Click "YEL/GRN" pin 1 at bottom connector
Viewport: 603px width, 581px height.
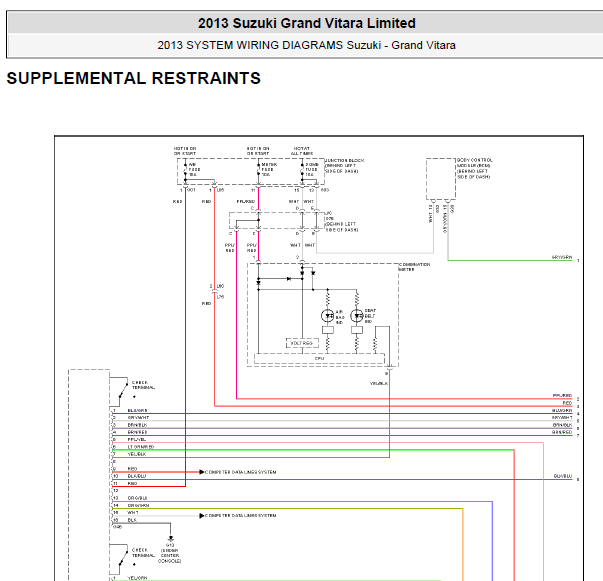point(137,578)
